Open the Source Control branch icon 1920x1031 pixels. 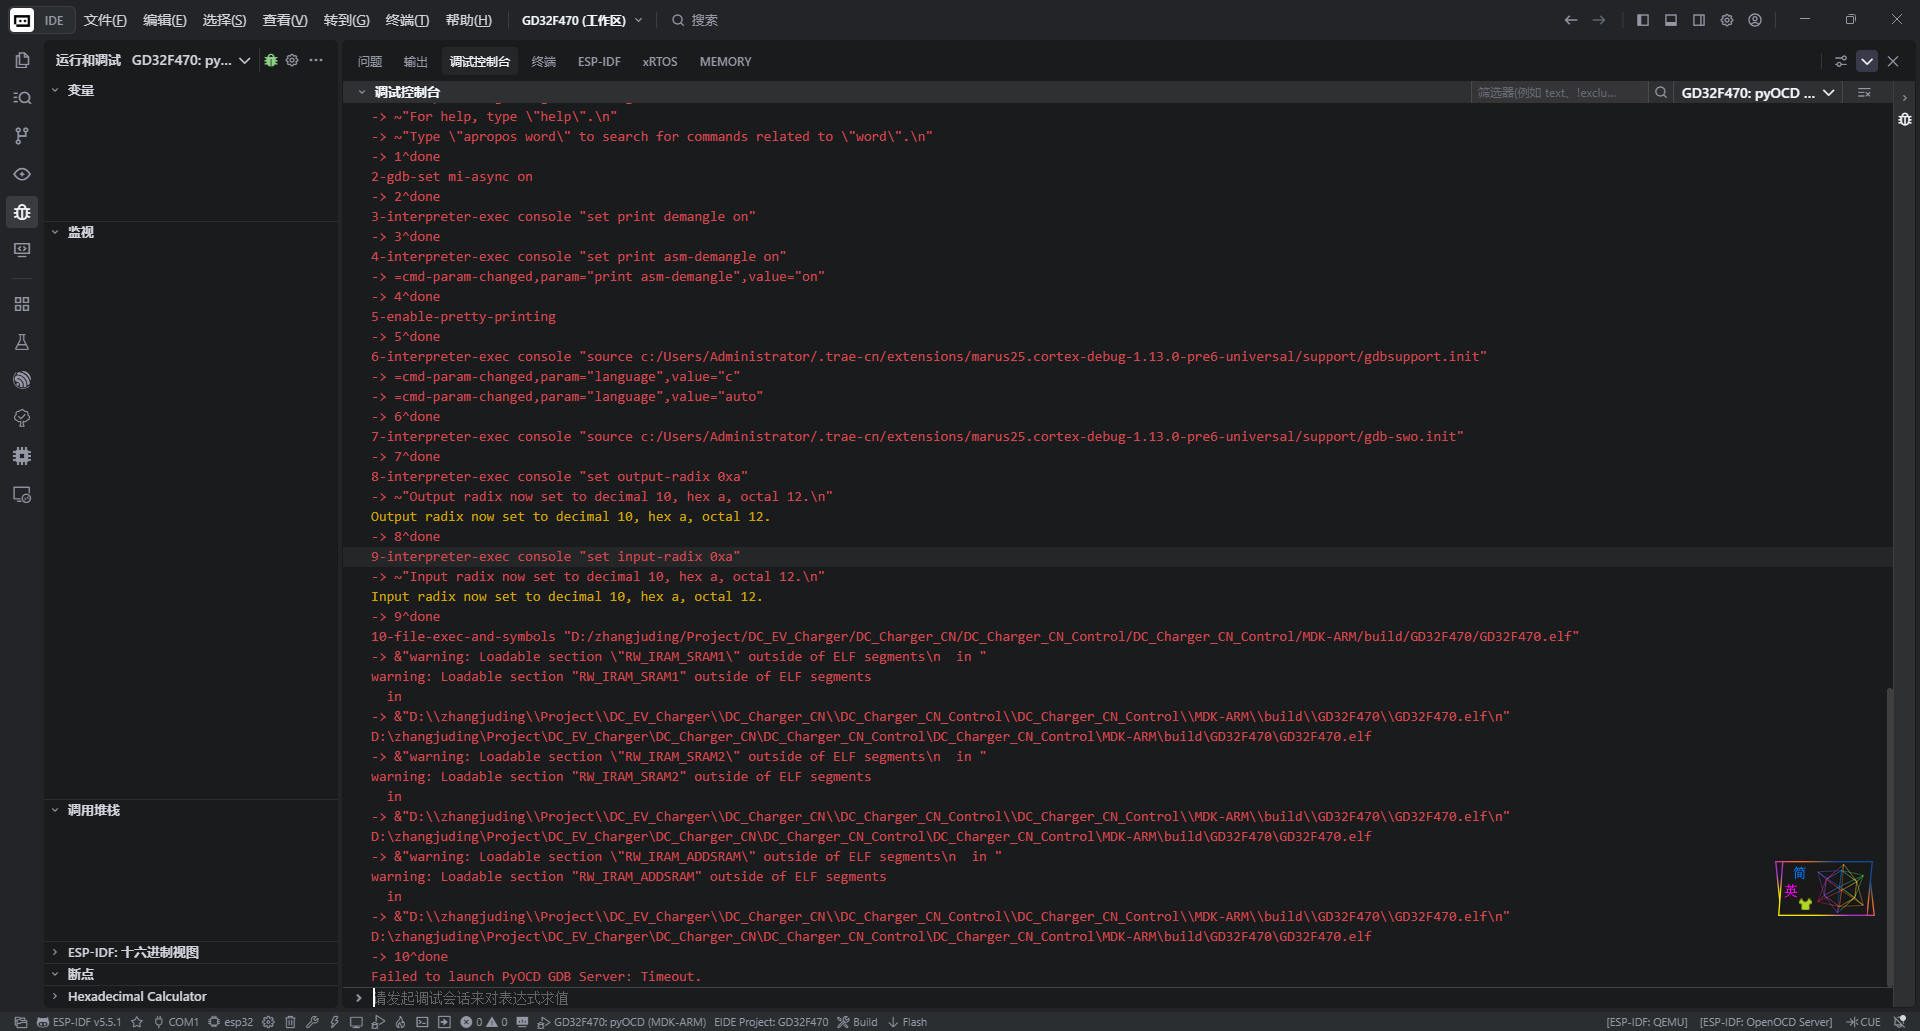[x=22, y=136]
